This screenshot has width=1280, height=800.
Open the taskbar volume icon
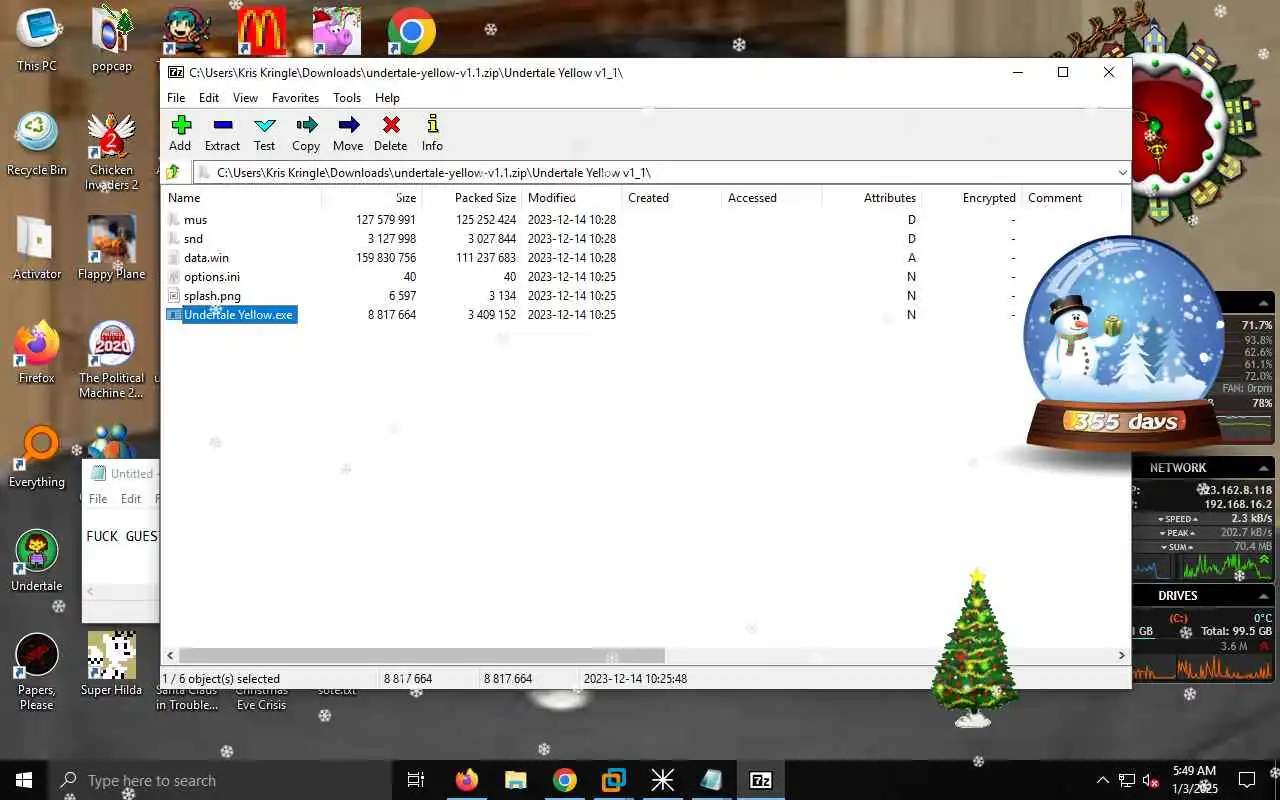click(x=1151, y=780)
